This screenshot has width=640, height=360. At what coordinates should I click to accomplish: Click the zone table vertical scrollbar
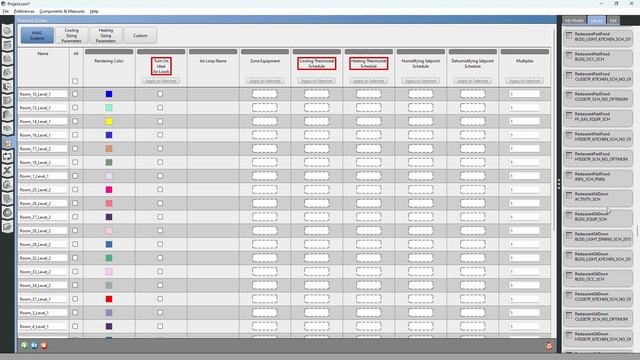pos(554,131)
